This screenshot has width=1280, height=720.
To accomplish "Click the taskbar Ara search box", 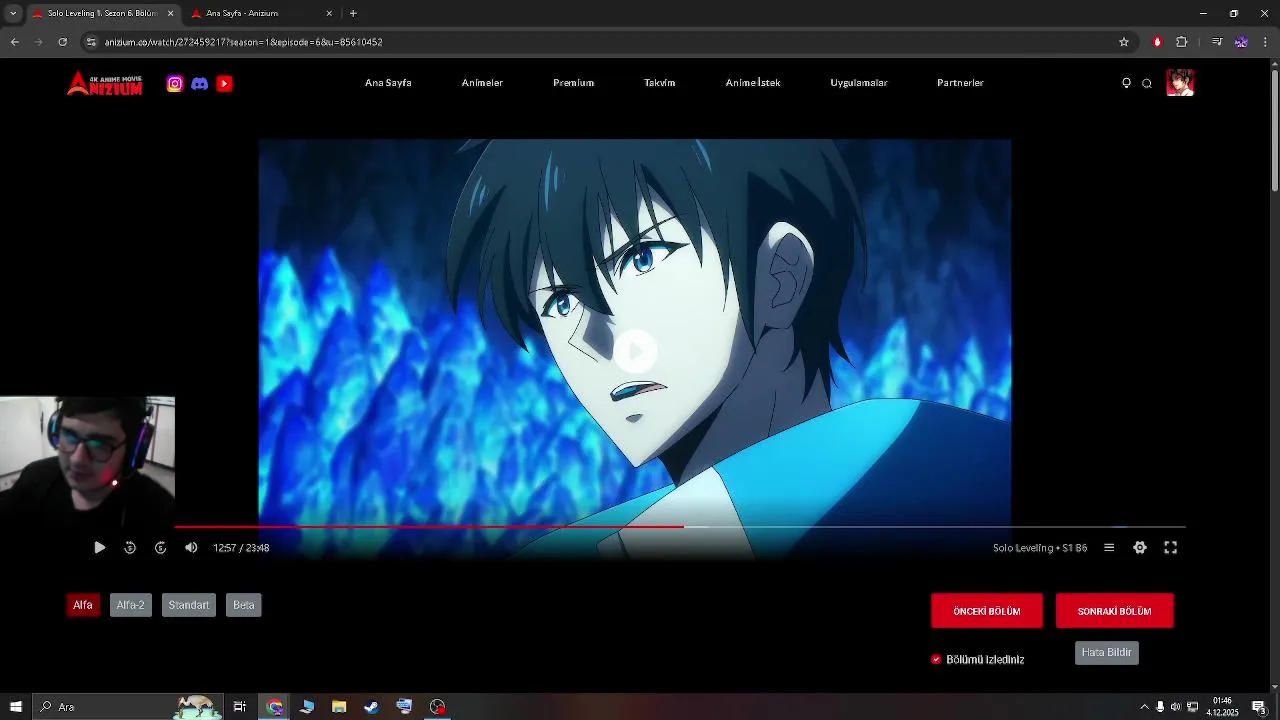I will click(x=127, y=707).
